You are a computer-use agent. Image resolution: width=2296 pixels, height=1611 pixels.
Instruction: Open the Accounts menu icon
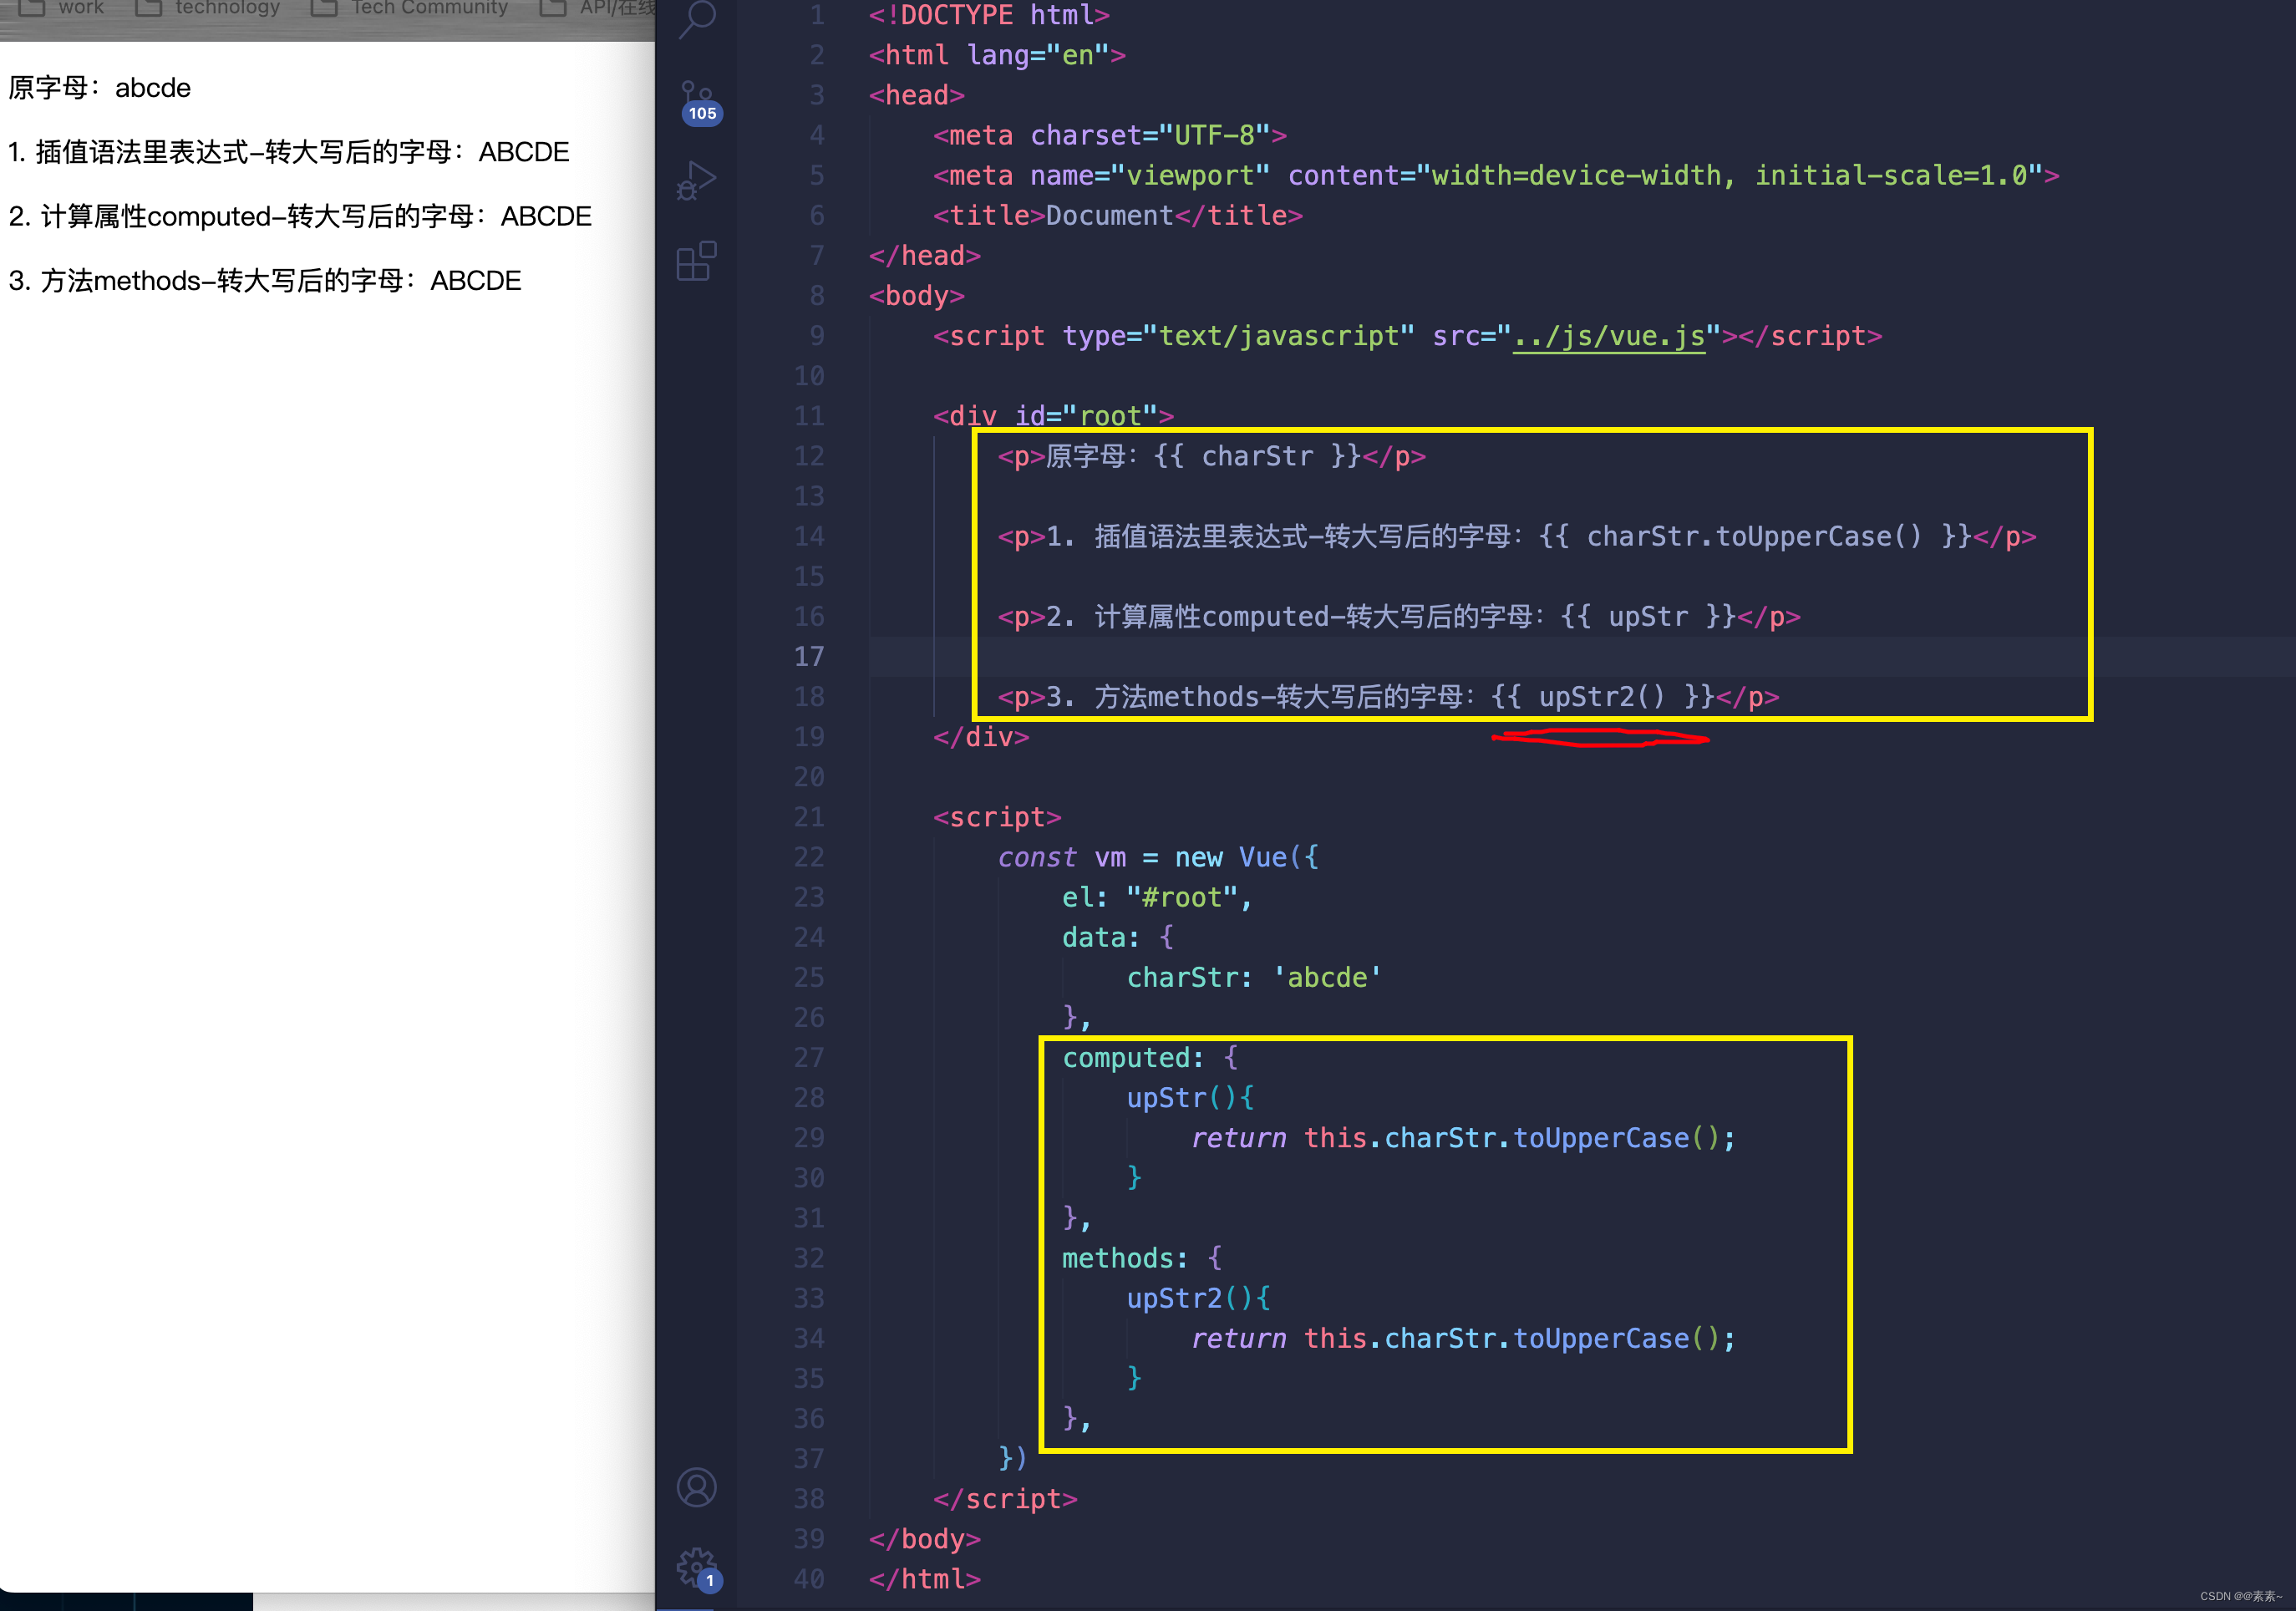pos(697,1487)
